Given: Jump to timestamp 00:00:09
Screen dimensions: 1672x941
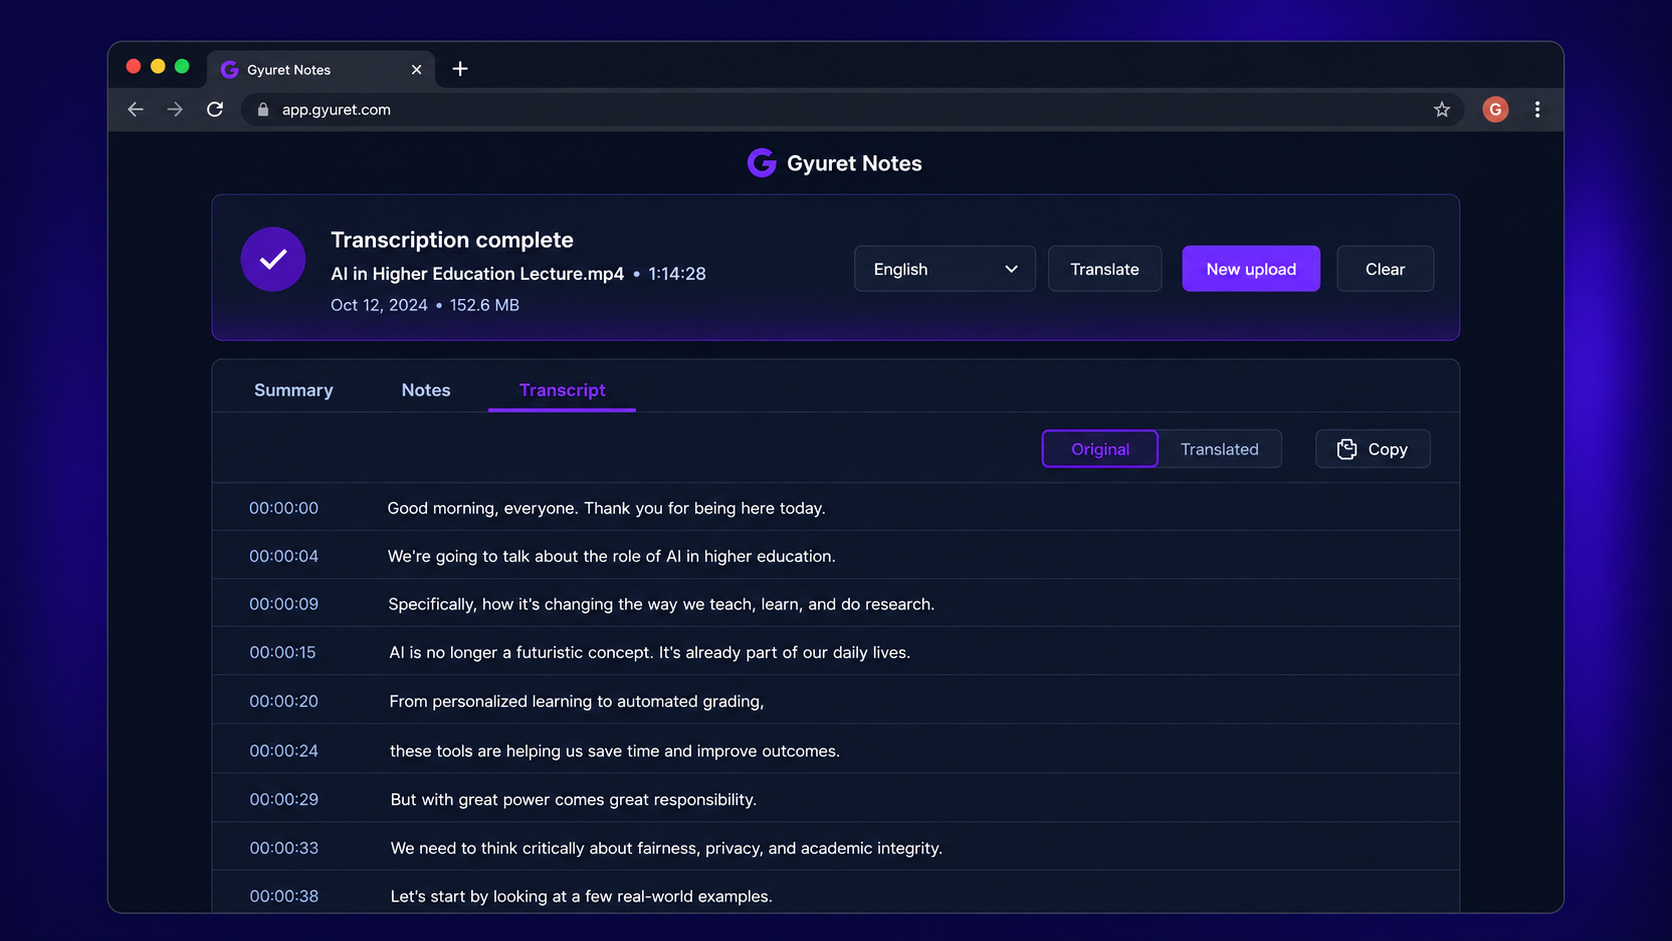Looking at the screenshot, I should tap(284, 604).
